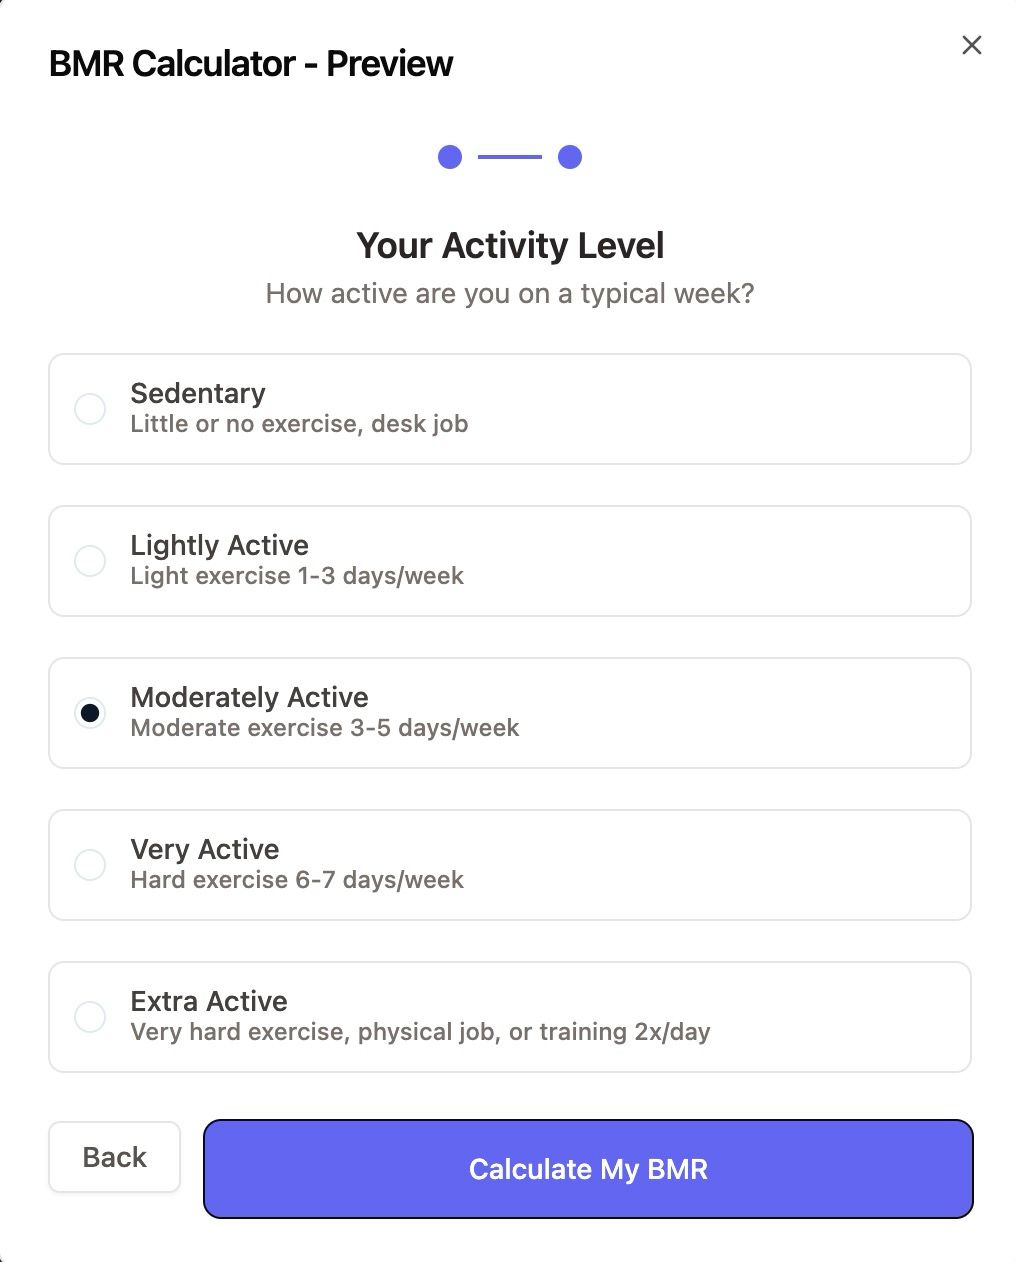Screen dimensions: 1016x1262
Task: Click "Light exercise 1-3 days/week" description
Action: tap(297, 576)
